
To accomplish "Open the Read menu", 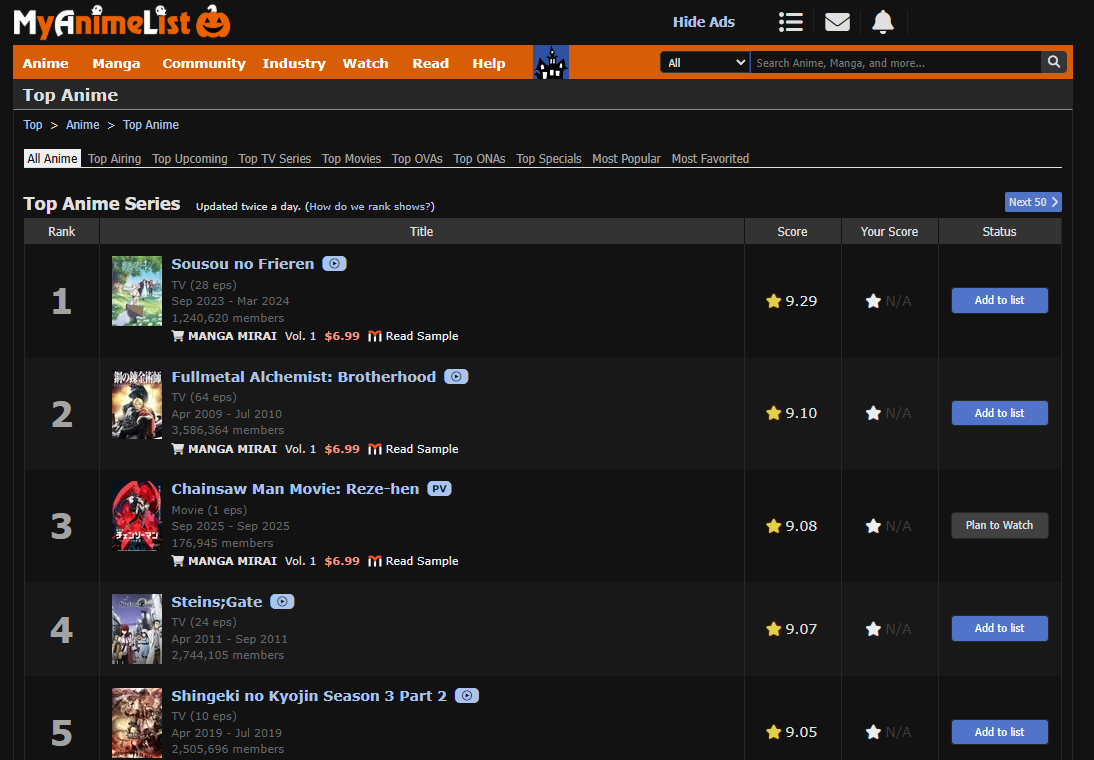I will point(430,63).
